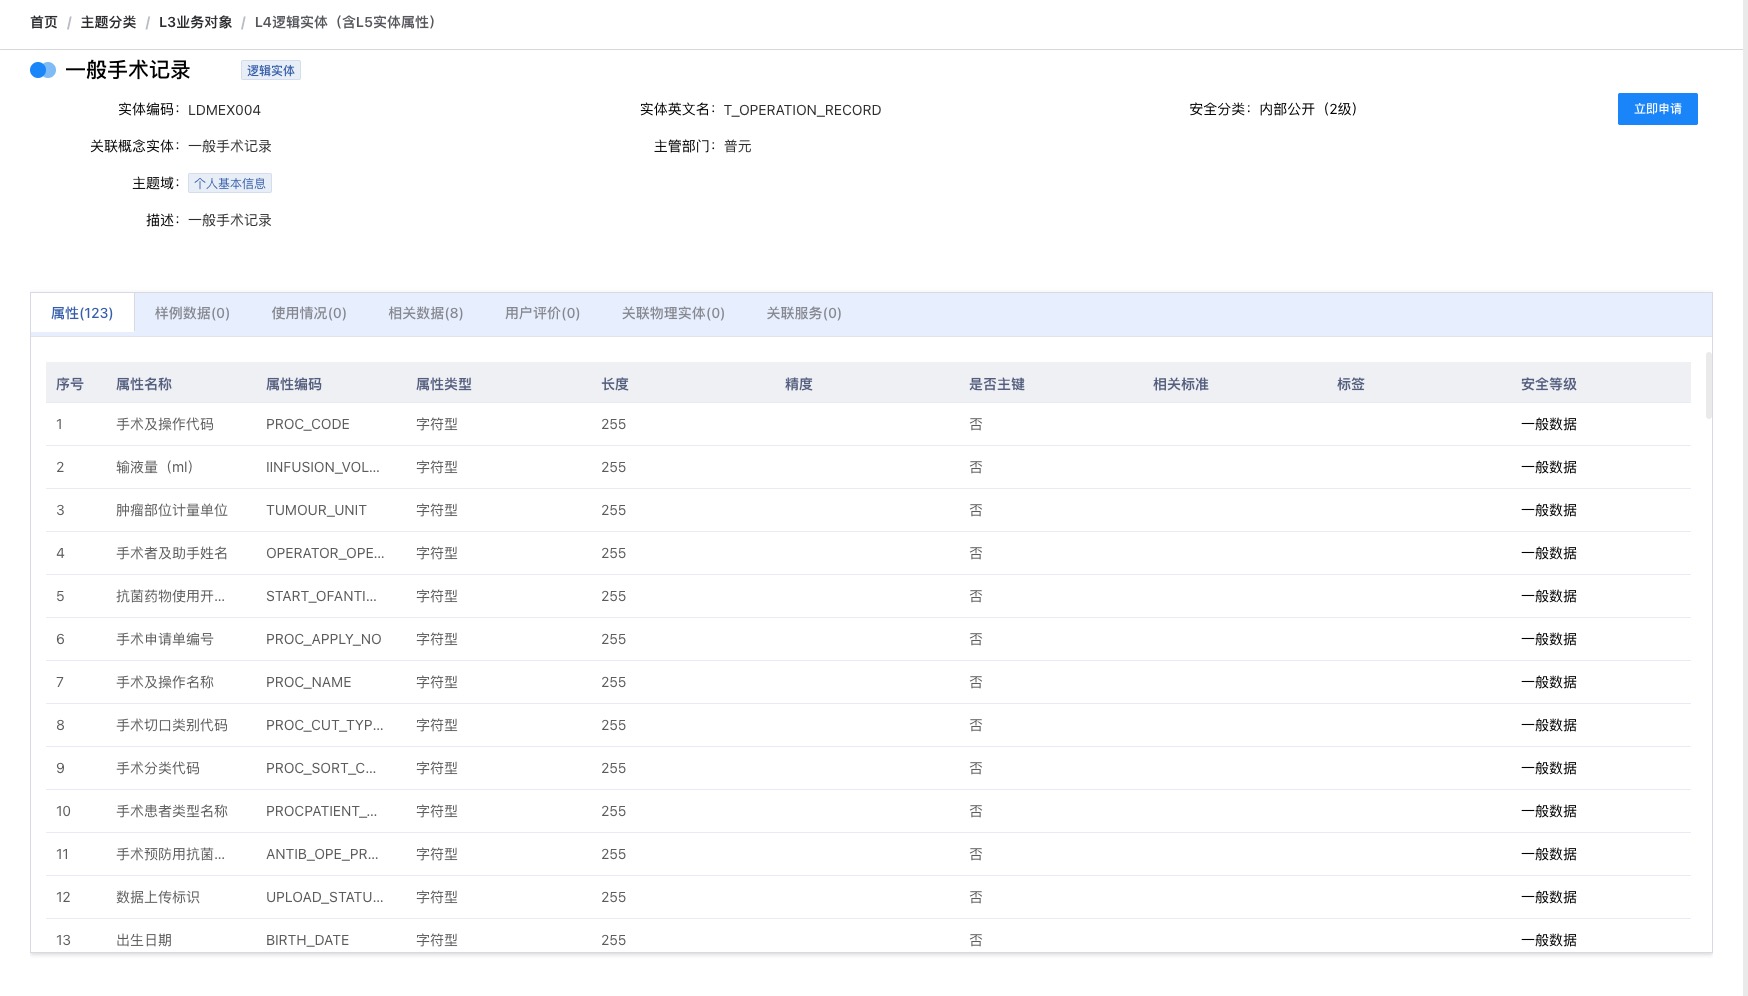Open the 首页 breadcrumb link
This screenshot has height=996, width=1748.
coord(44,22)
